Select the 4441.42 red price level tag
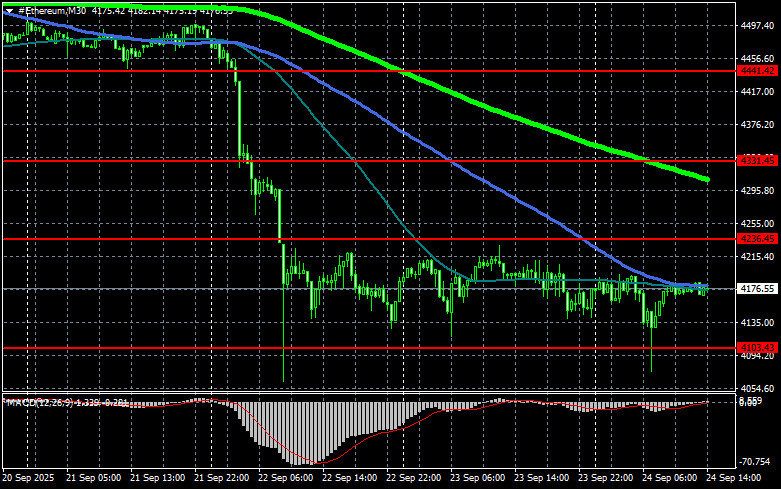Screen dimensions: 781x489 (x=757, y=71)
